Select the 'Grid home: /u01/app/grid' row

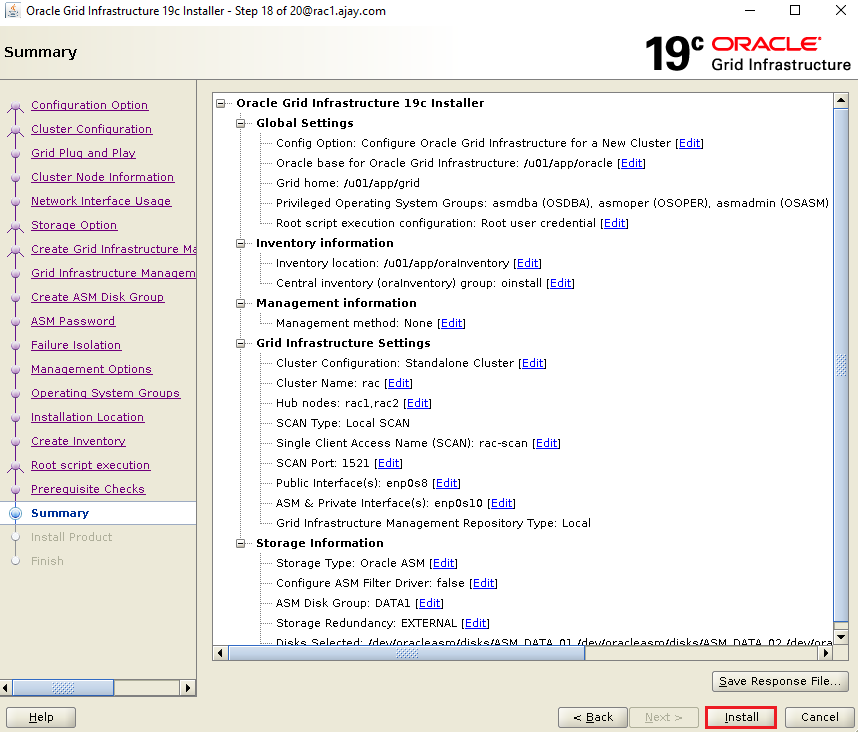pos(348,183)
